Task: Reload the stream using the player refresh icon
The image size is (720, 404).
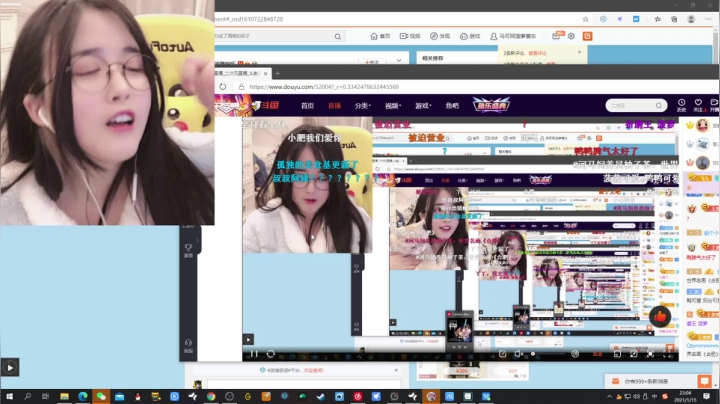Action: point(270,354)
